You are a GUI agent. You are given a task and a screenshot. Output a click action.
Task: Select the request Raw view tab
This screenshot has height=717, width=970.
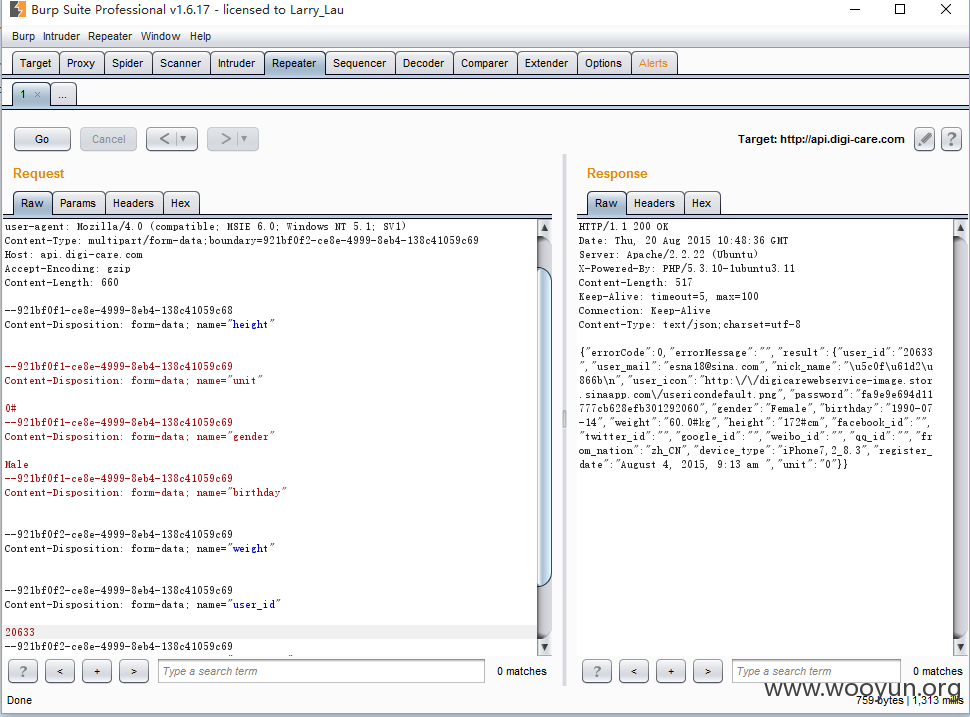pos(32,203)
